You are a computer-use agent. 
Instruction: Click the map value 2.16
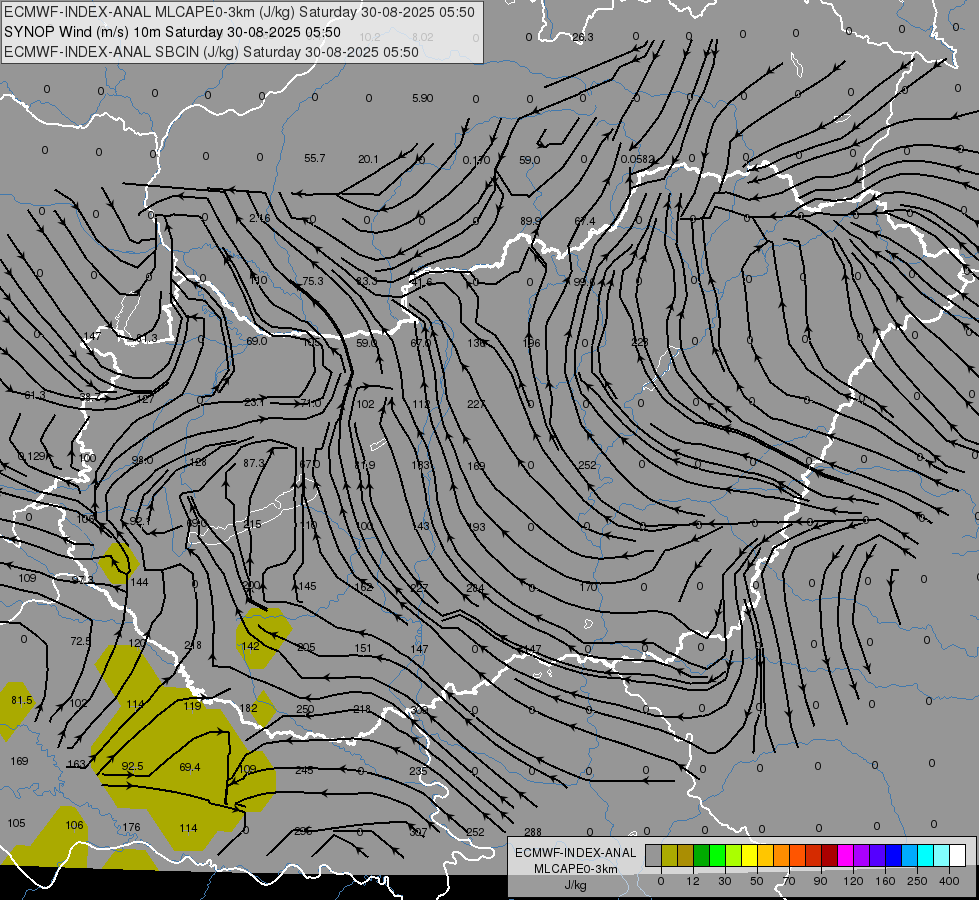point(260,218)
